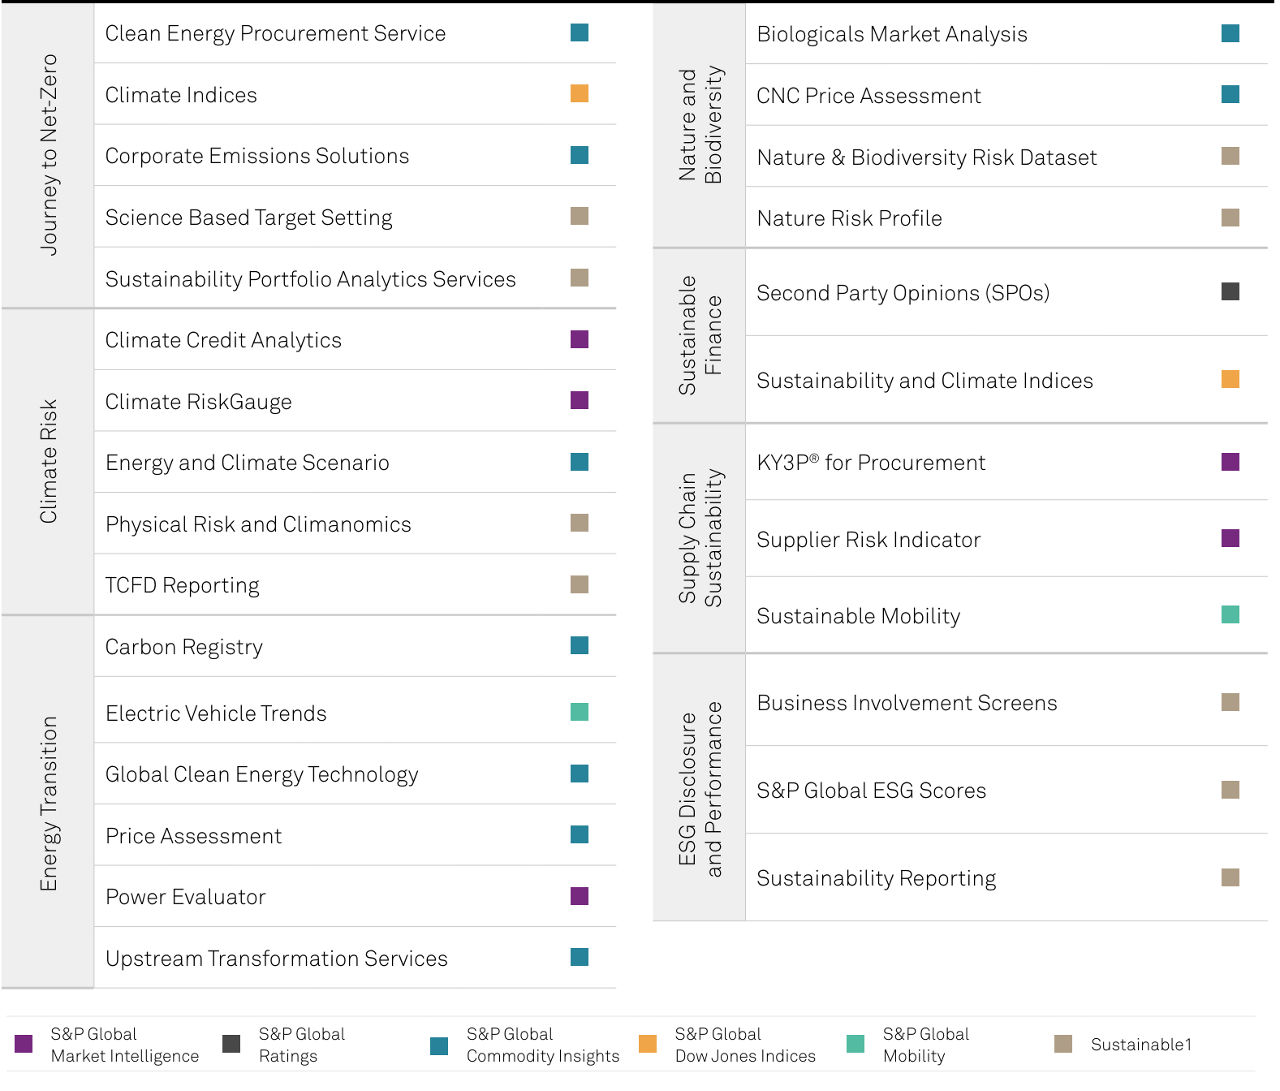Screen dimensions: 1280x1091
Task: Click the Supply Chain Sustainability category header
Action: [x=700, y=538]
